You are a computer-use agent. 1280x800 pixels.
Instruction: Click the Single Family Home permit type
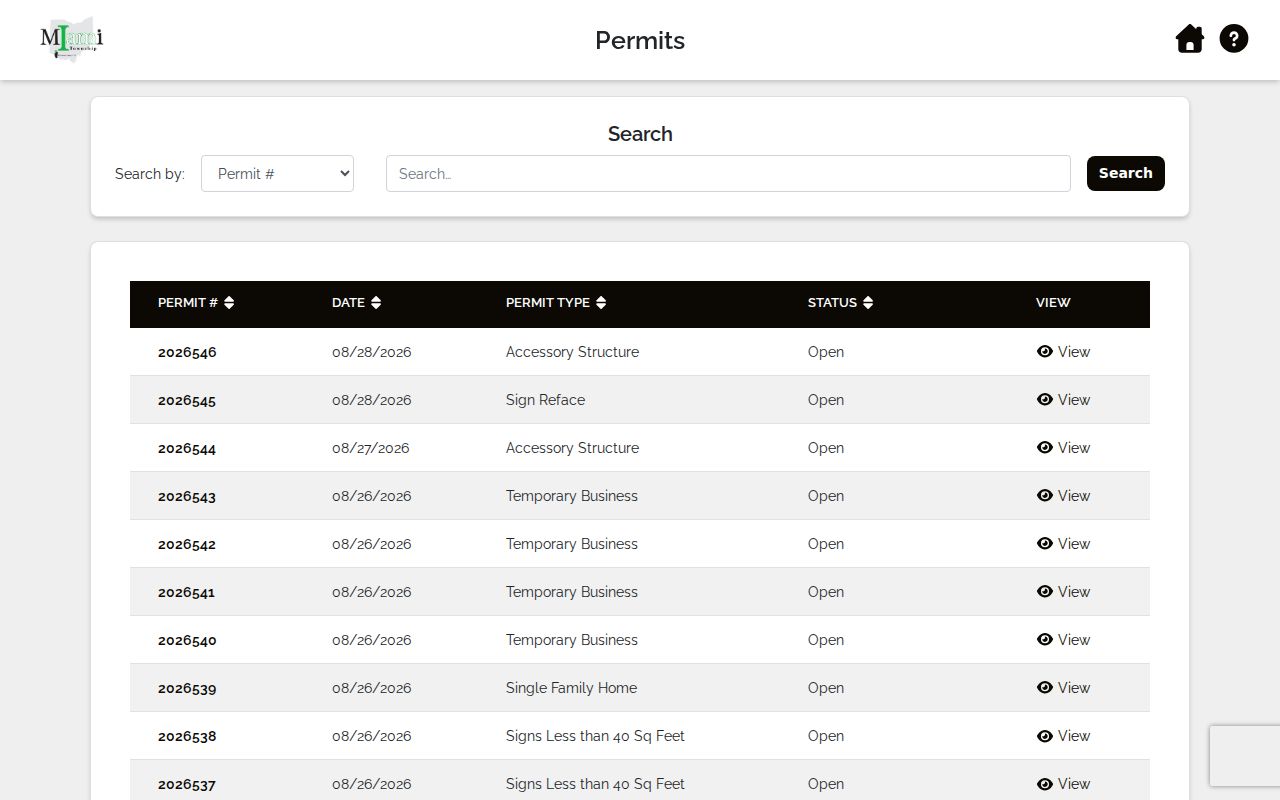click(x=571, y=688)
